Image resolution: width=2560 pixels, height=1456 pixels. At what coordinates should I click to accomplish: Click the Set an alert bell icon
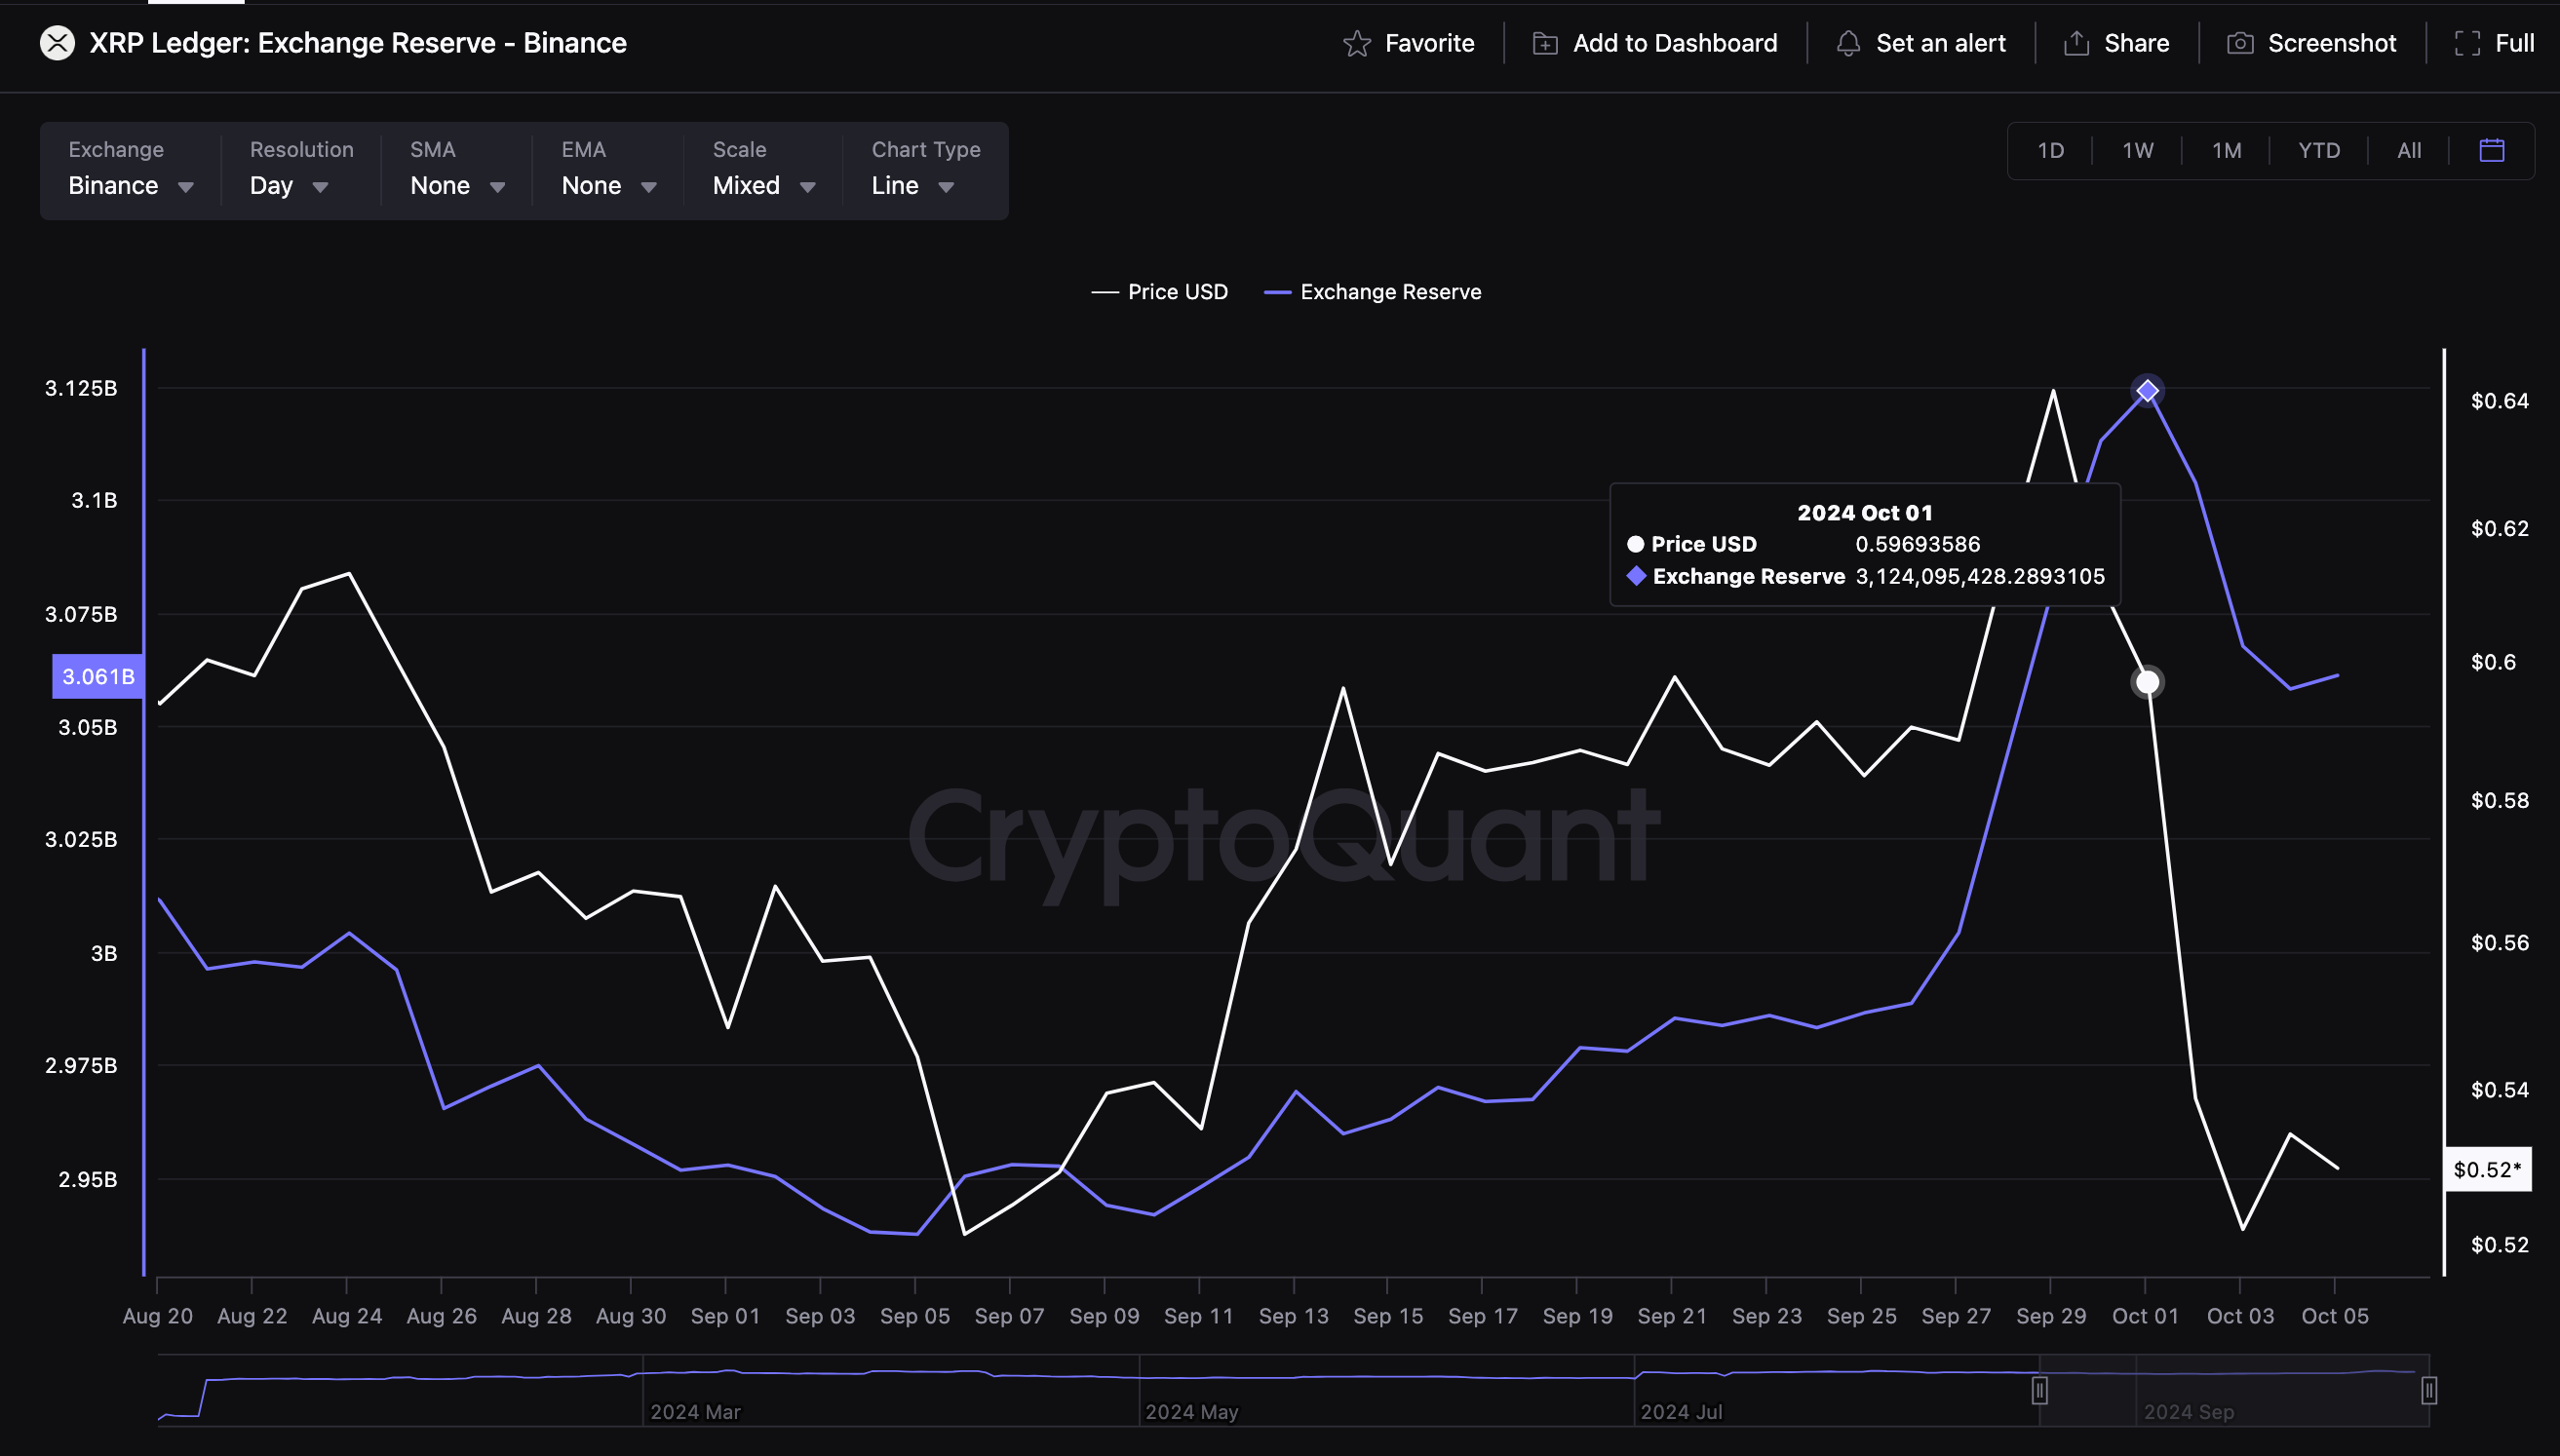click(x=1848, y=43)
